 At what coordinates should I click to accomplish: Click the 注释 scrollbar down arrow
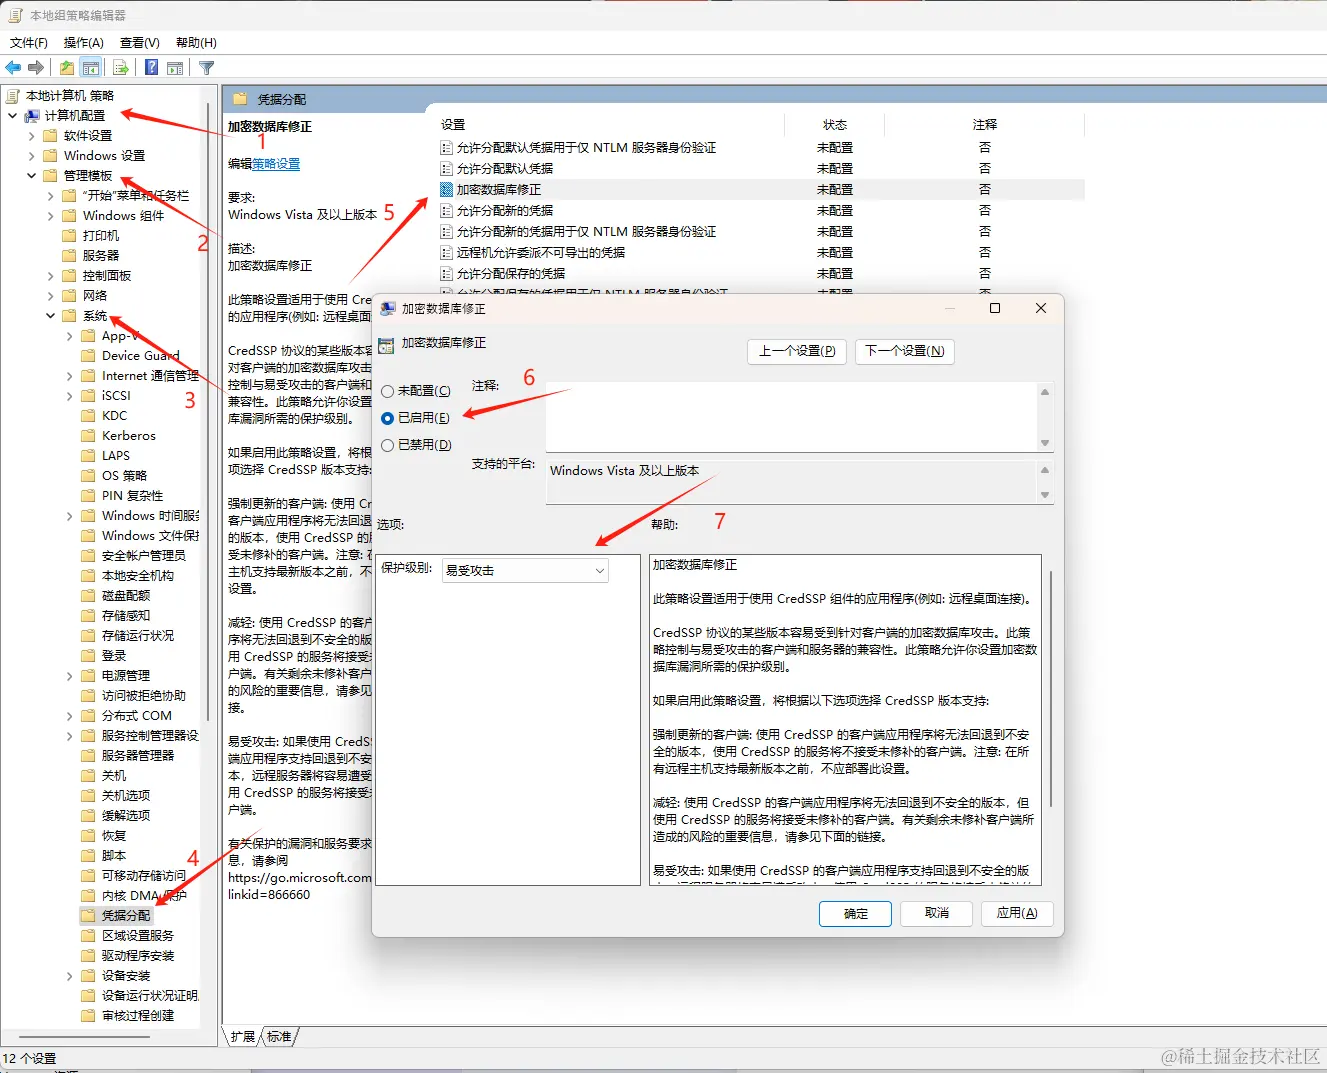click(1045, 443)
